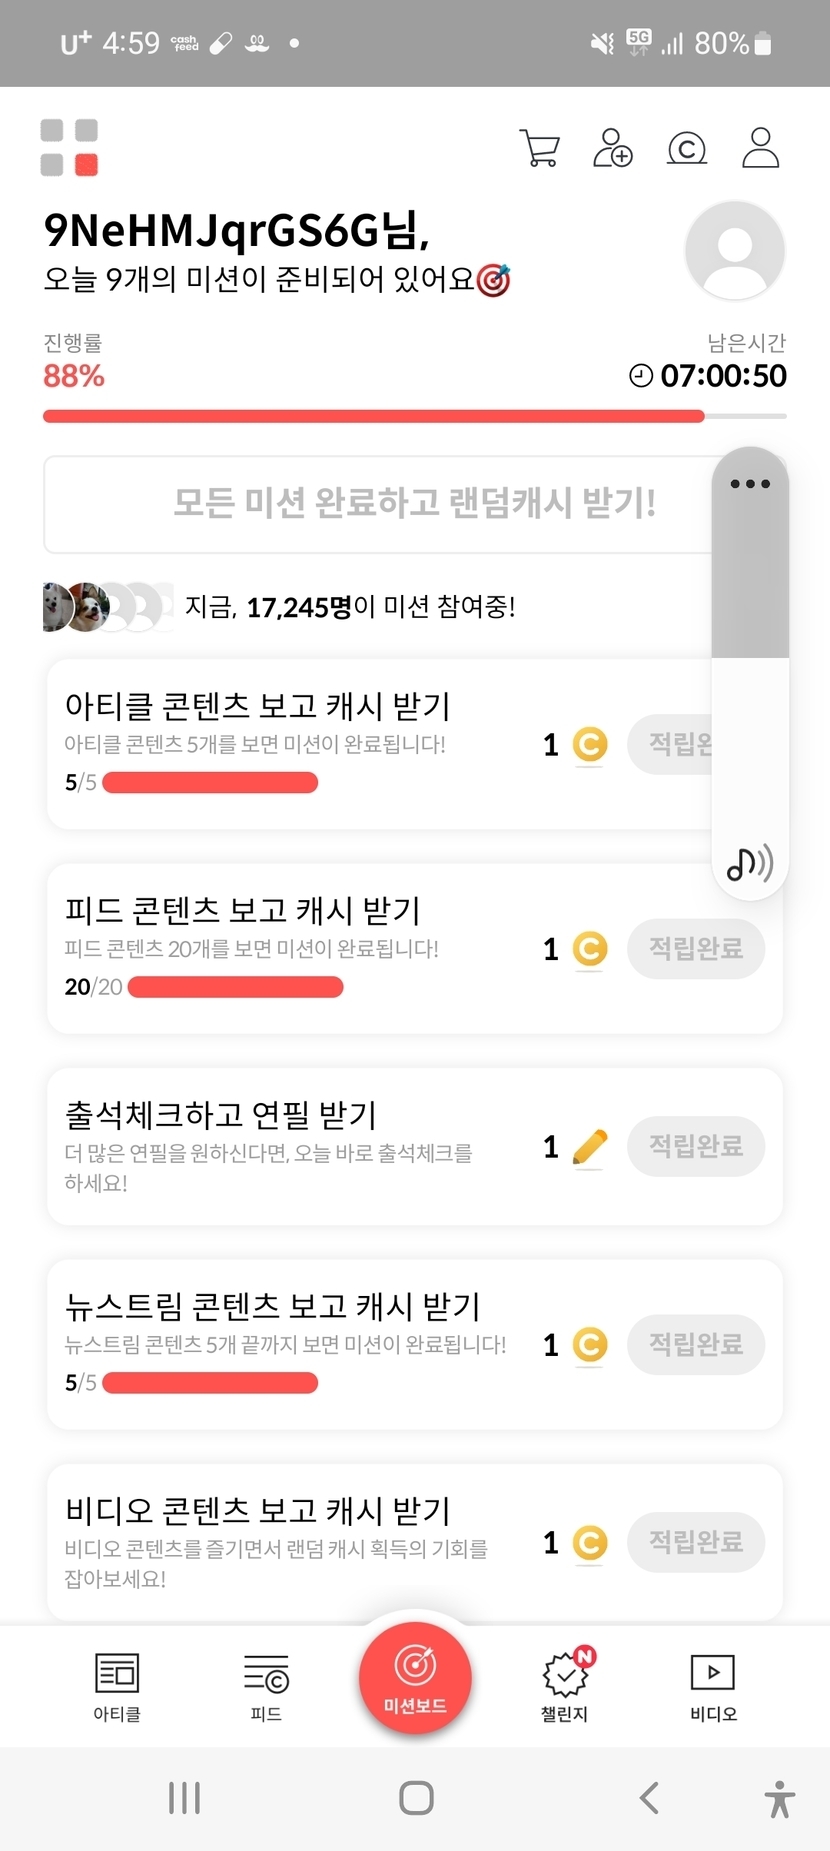Switch to the 피드 tab

pos(266,1687)
